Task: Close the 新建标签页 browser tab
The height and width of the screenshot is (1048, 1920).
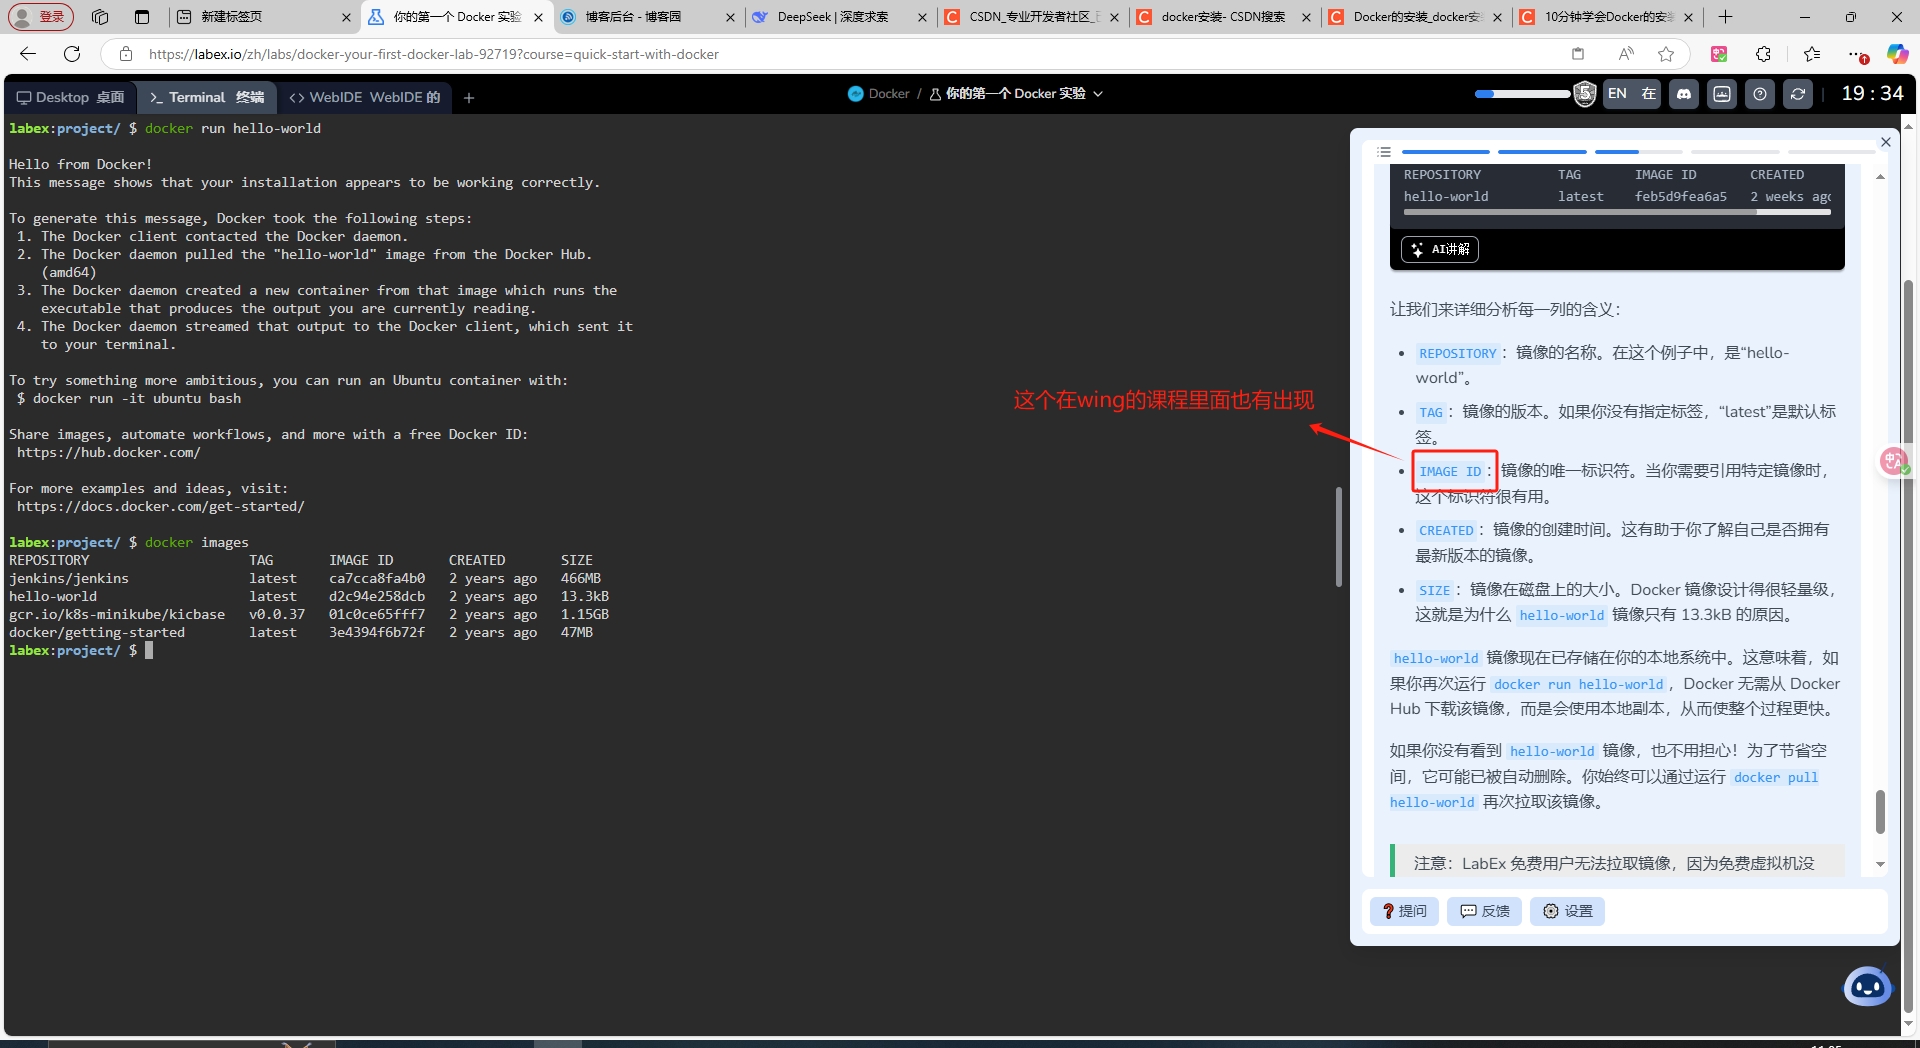Action: pos(346,17)
